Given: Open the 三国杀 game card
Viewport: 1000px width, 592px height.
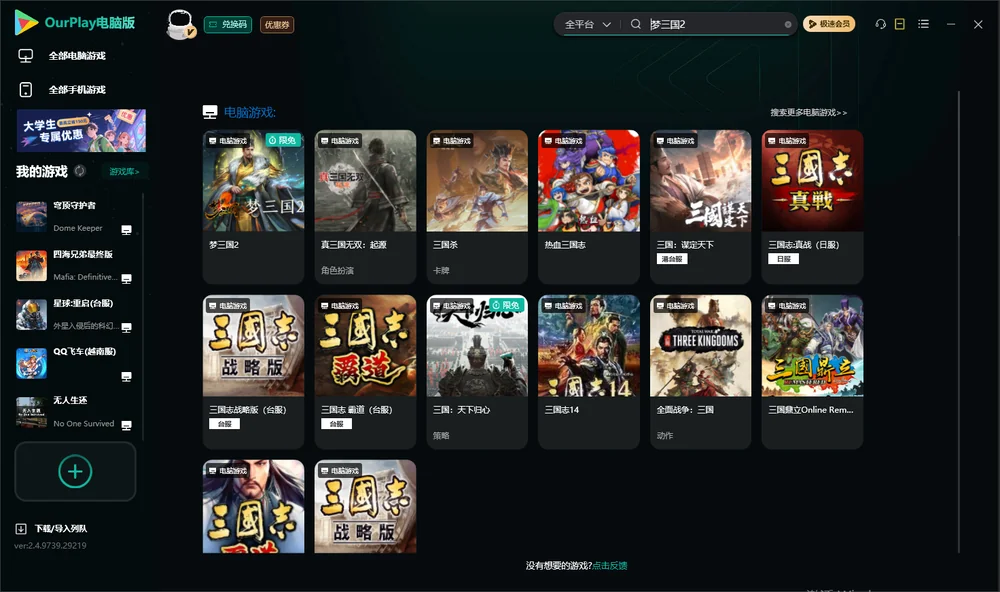Looking at the screenshot, I should pos(477,207).
